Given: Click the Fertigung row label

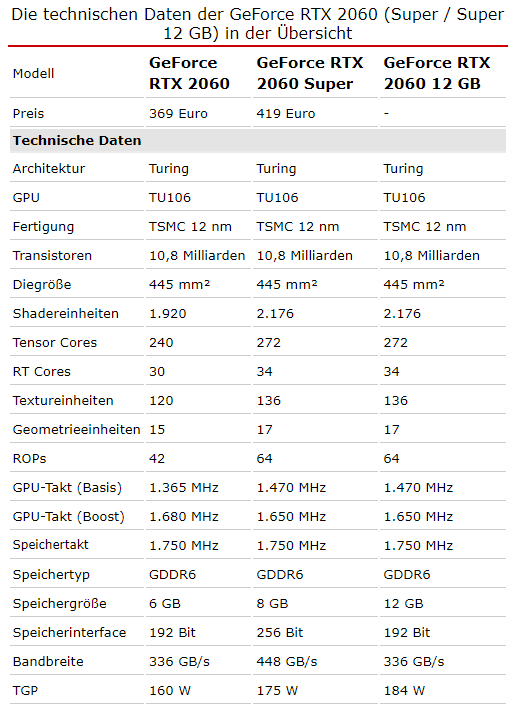Looking at the screenshot, I should [43, 227].
